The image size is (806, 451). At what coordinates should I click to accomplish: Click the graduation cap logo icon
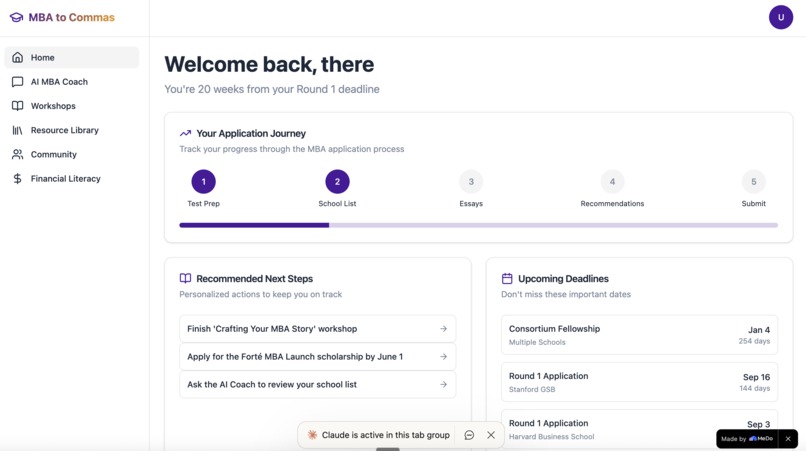pyautogui.click(x=16, y=17)
